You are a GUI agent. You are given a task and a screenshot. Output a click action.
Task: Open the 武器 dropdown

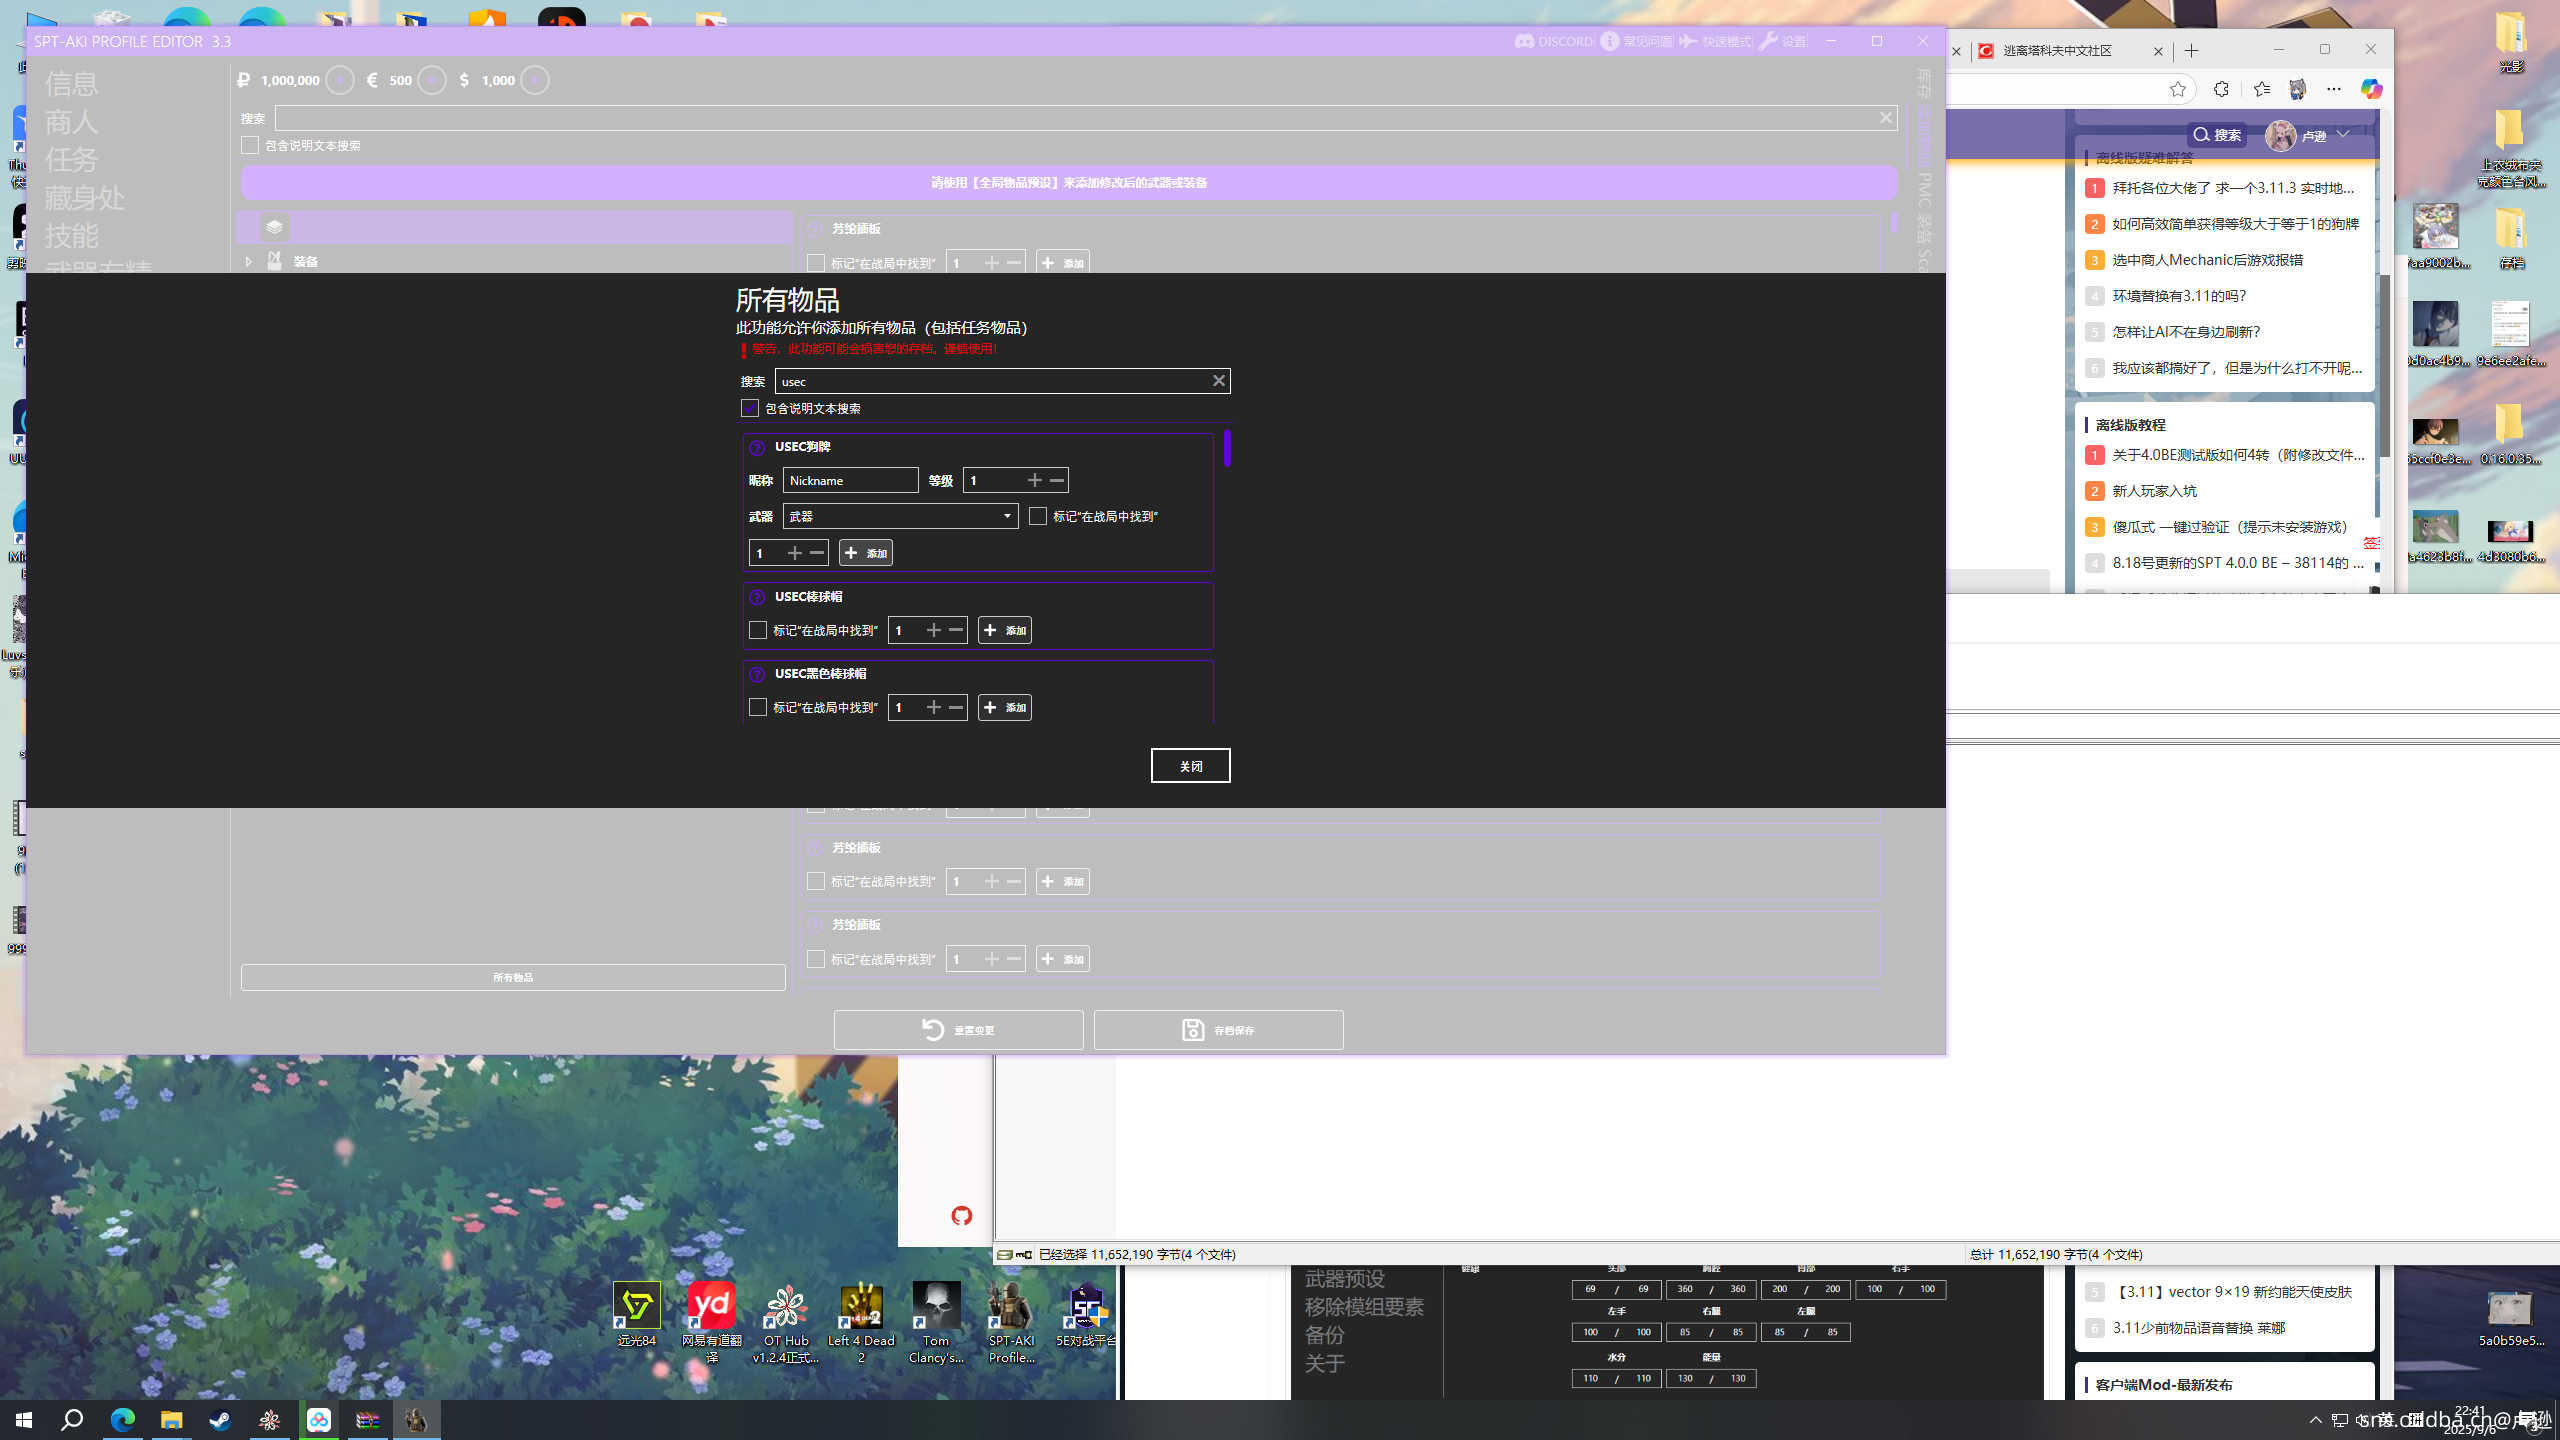(x=900, y=516)
